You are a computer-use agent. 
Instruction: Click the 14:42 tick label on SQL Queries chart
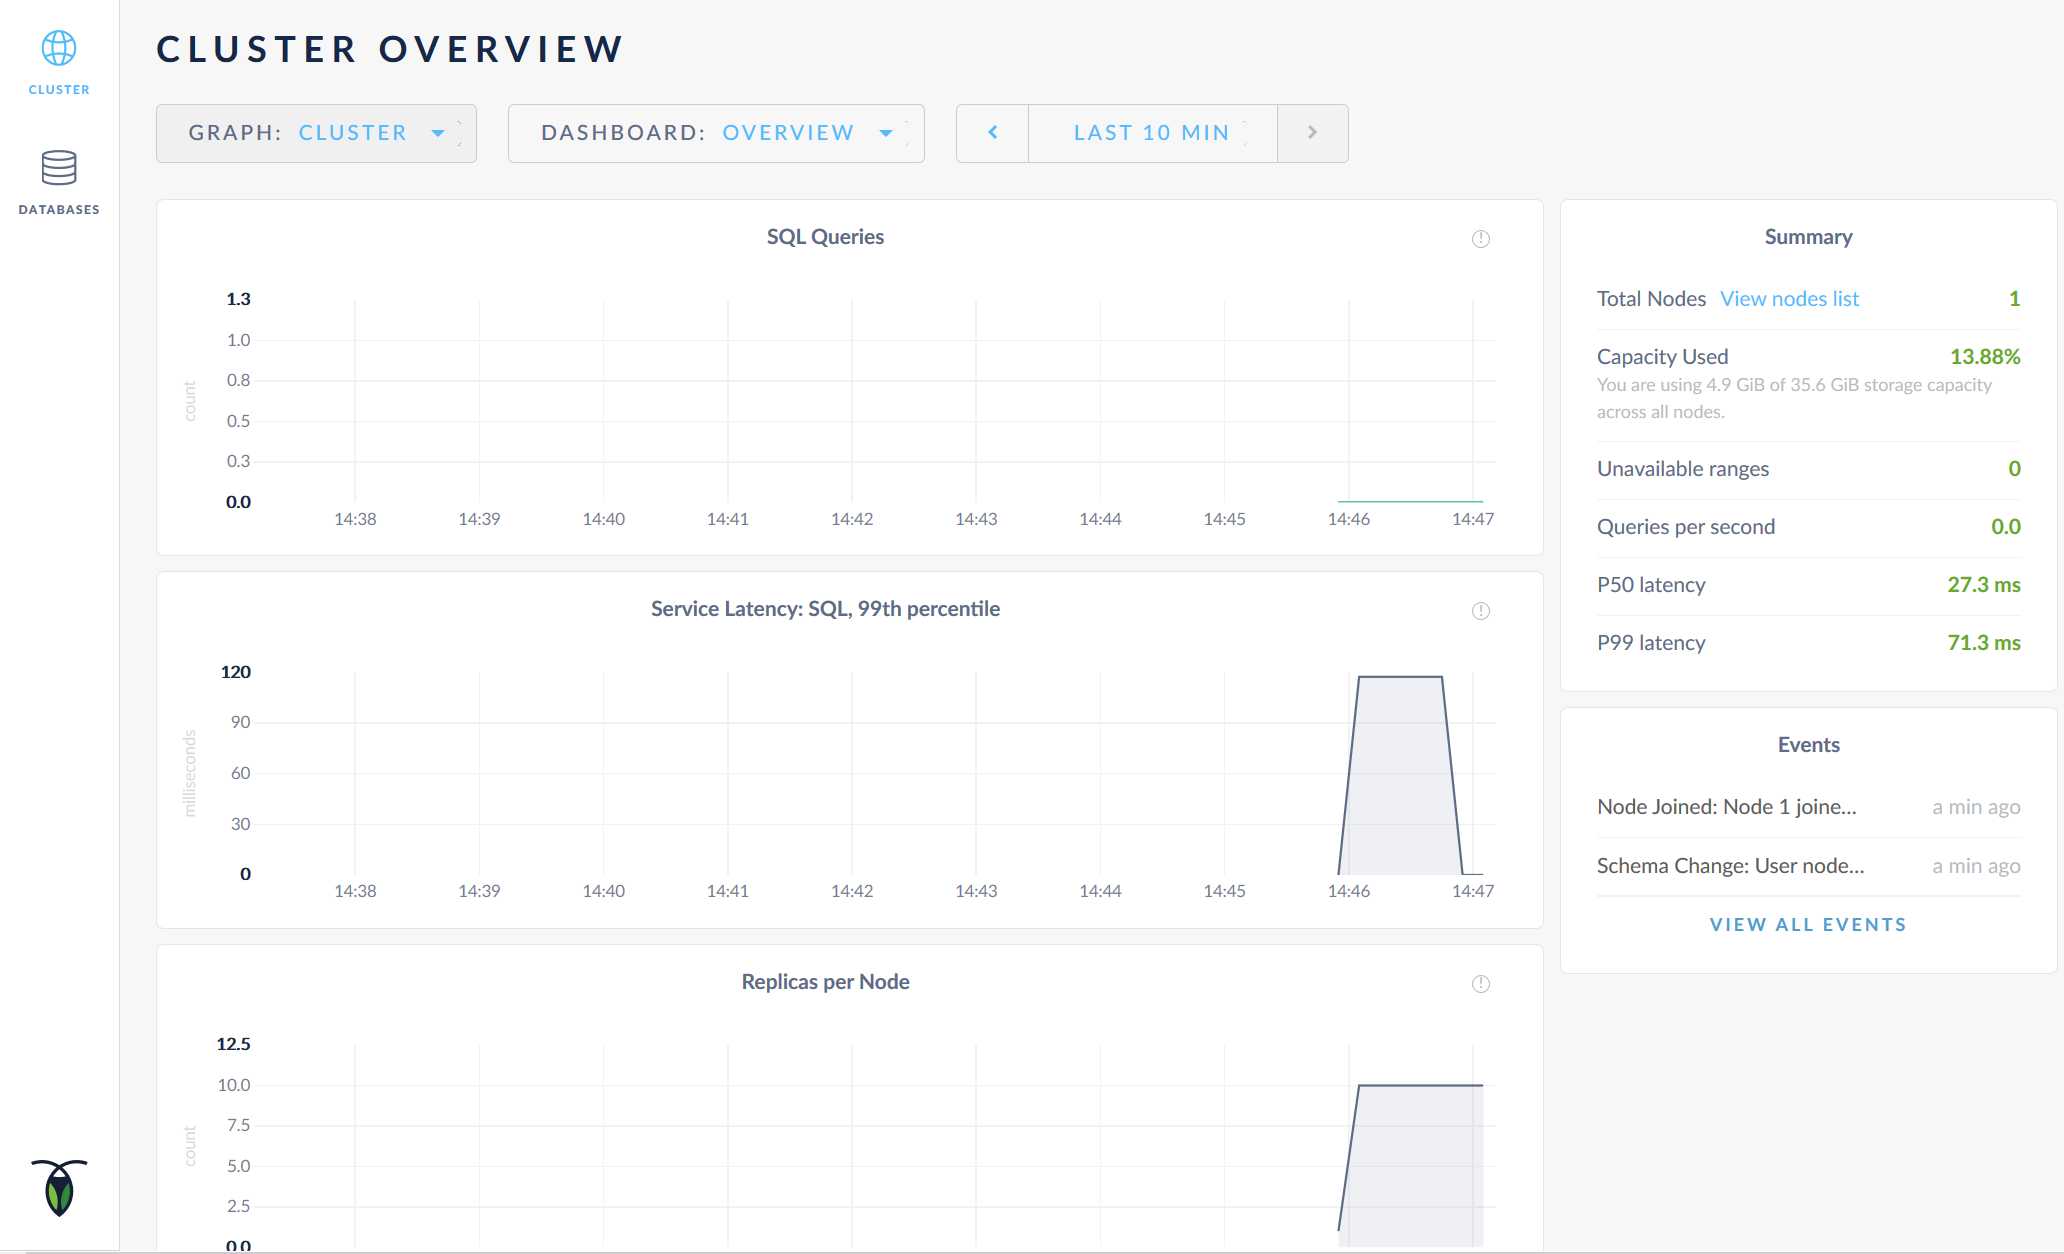[852, 519]
